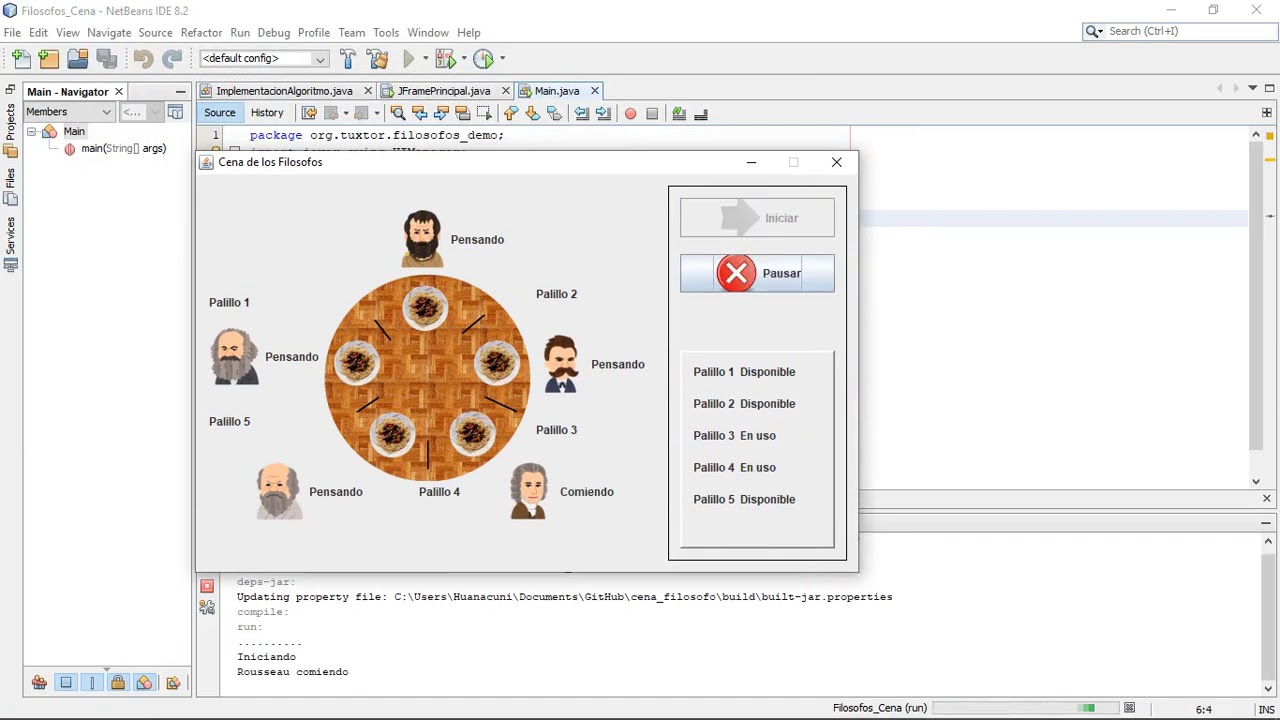Toggle the rectangular selection icon
This screenshot has width=1280, height=720.
[x=484, y=114]
